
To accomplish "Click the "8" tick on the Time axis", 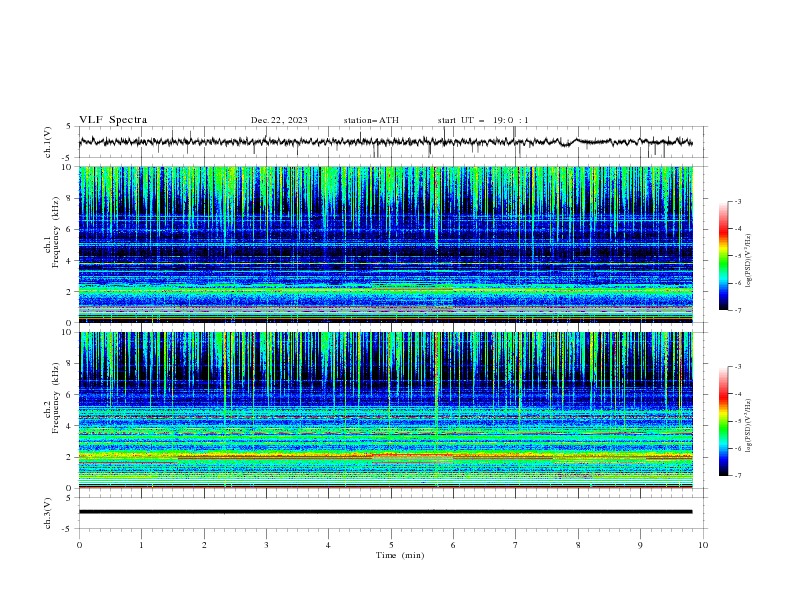I will [578, 545].
